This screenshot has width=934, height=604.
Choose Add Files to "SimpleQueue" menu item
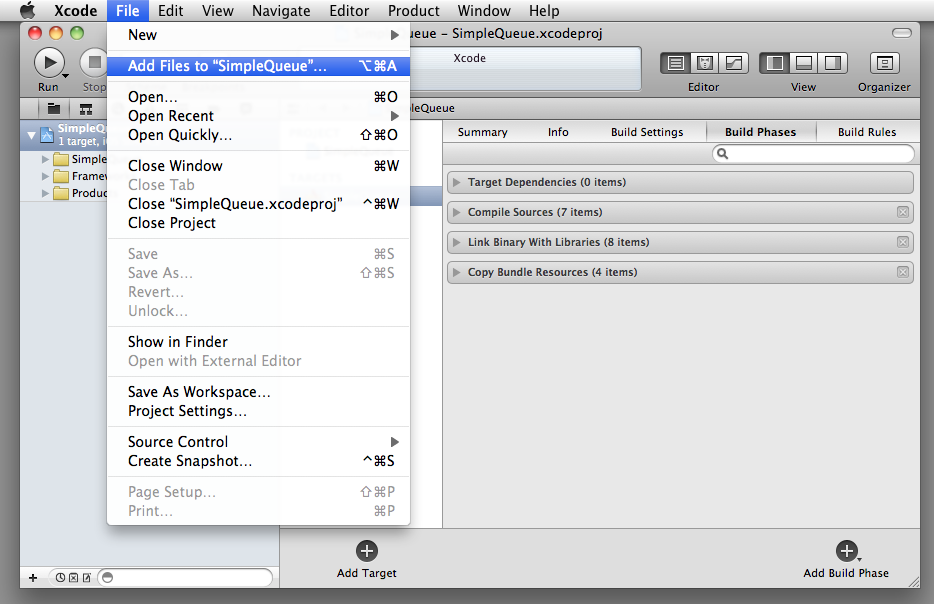(228, 66)
